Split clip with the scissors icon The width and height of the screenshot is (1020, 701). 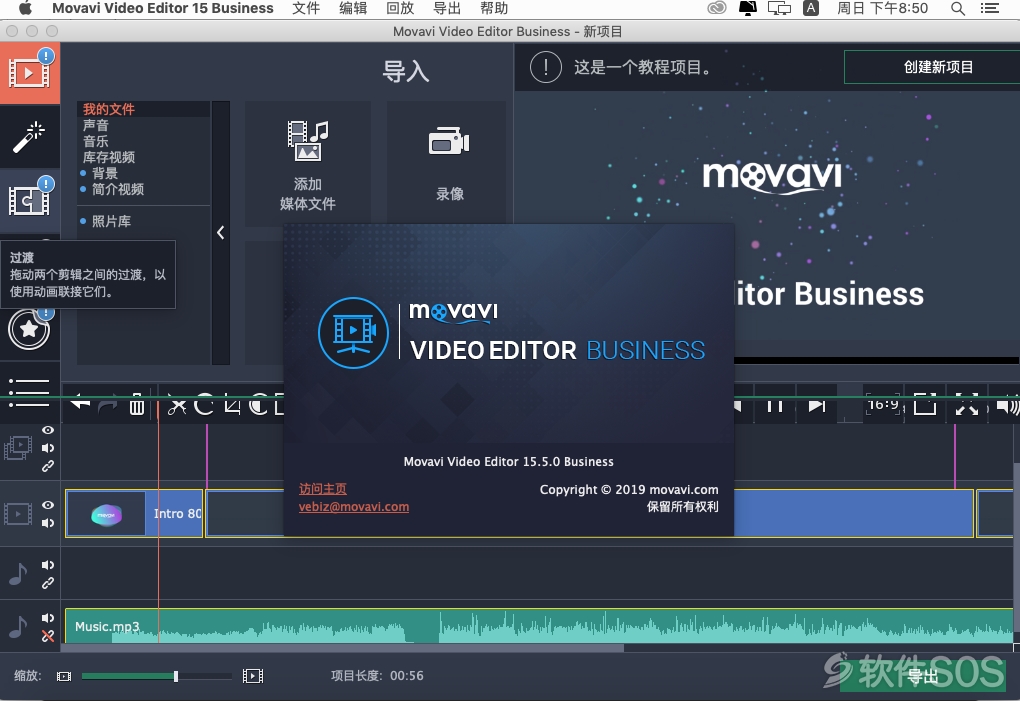coord(177,405)
